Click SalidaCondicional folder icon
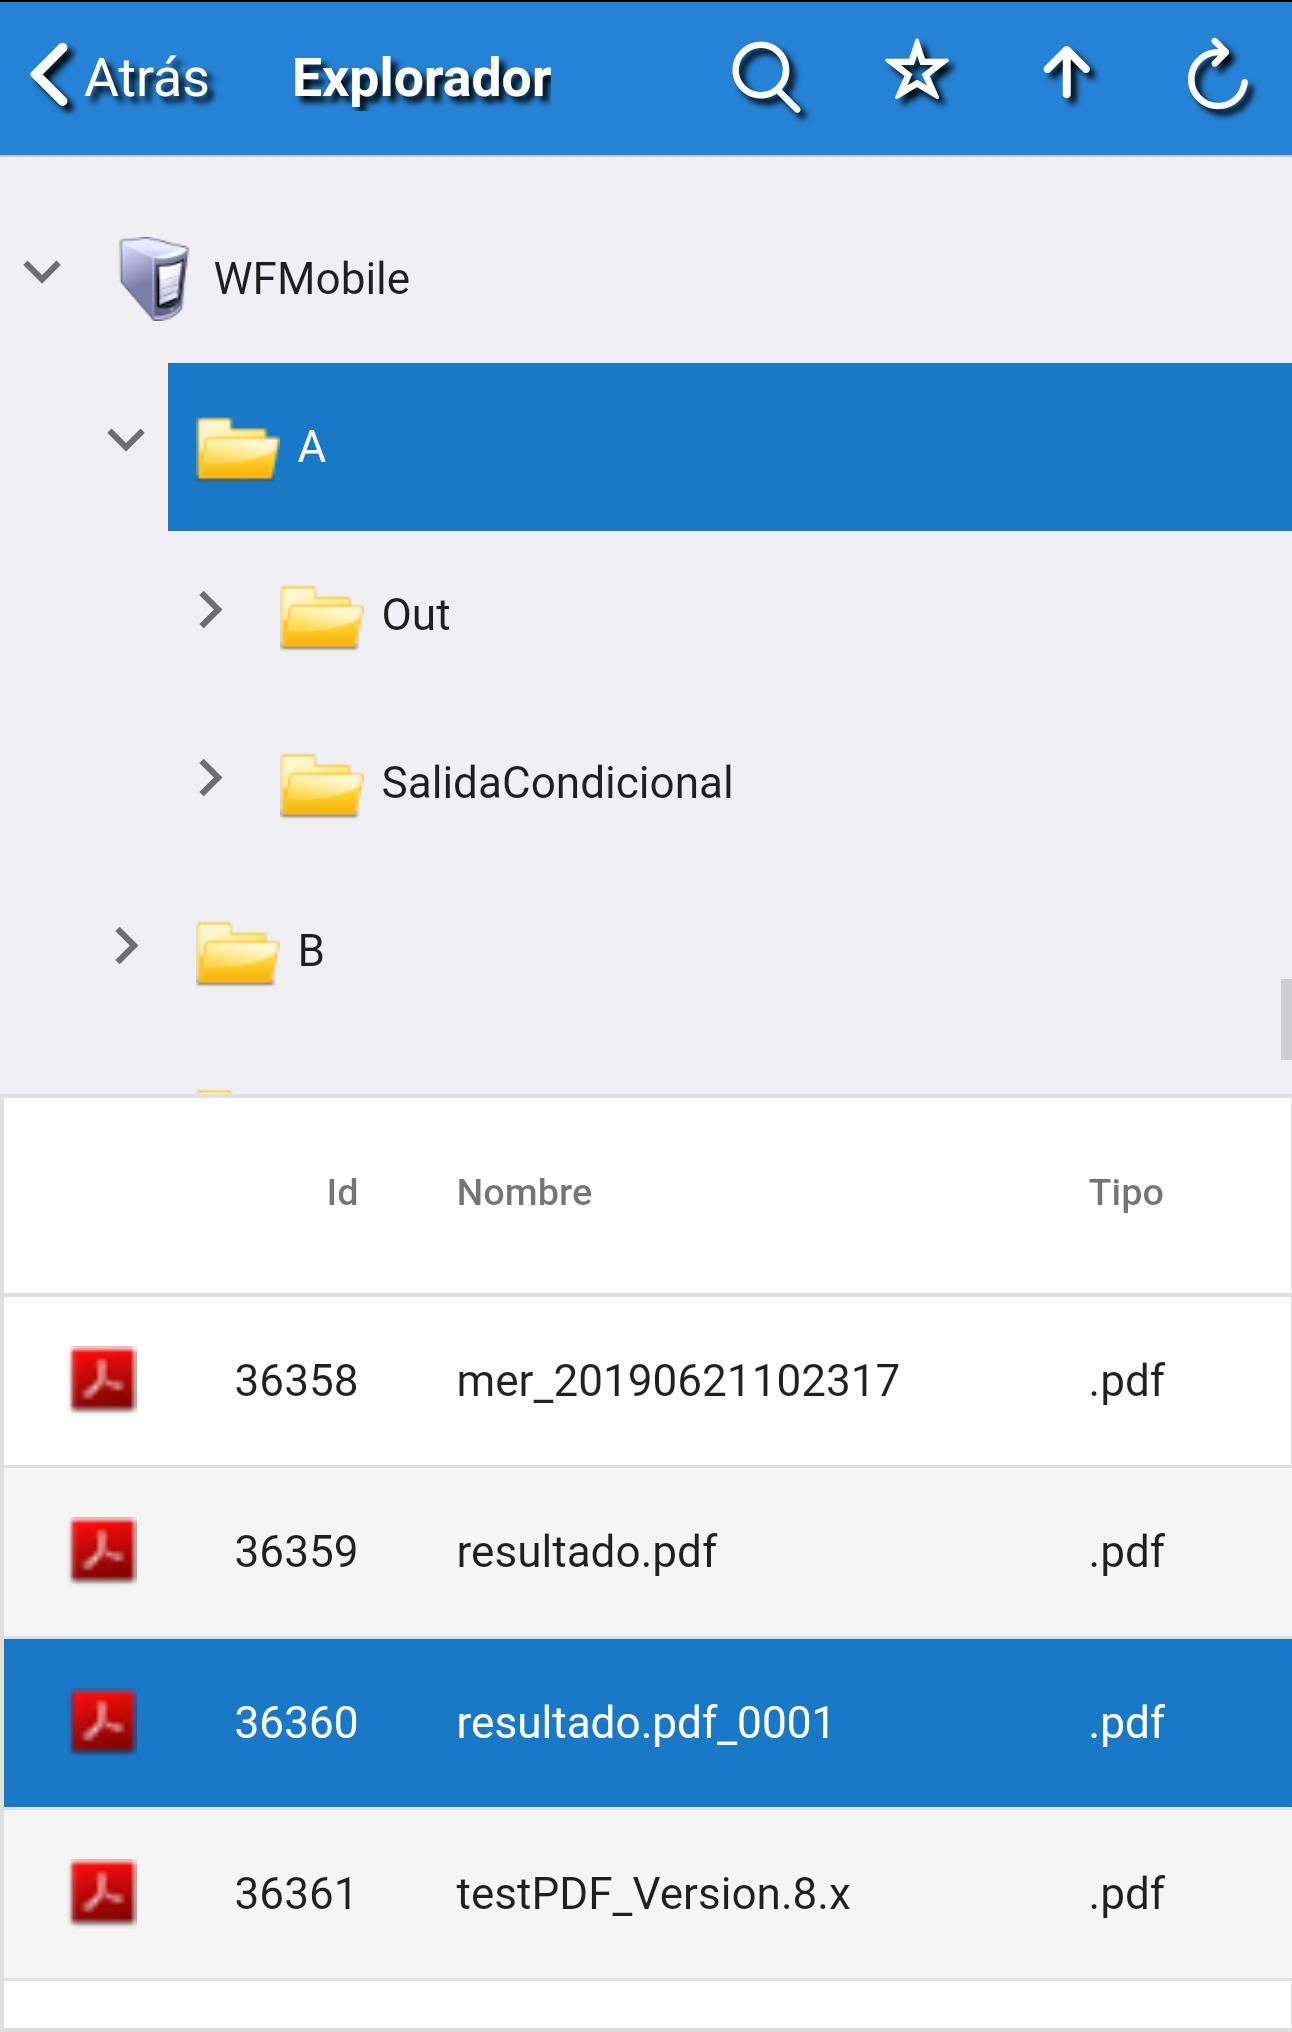 click(320, 785)
